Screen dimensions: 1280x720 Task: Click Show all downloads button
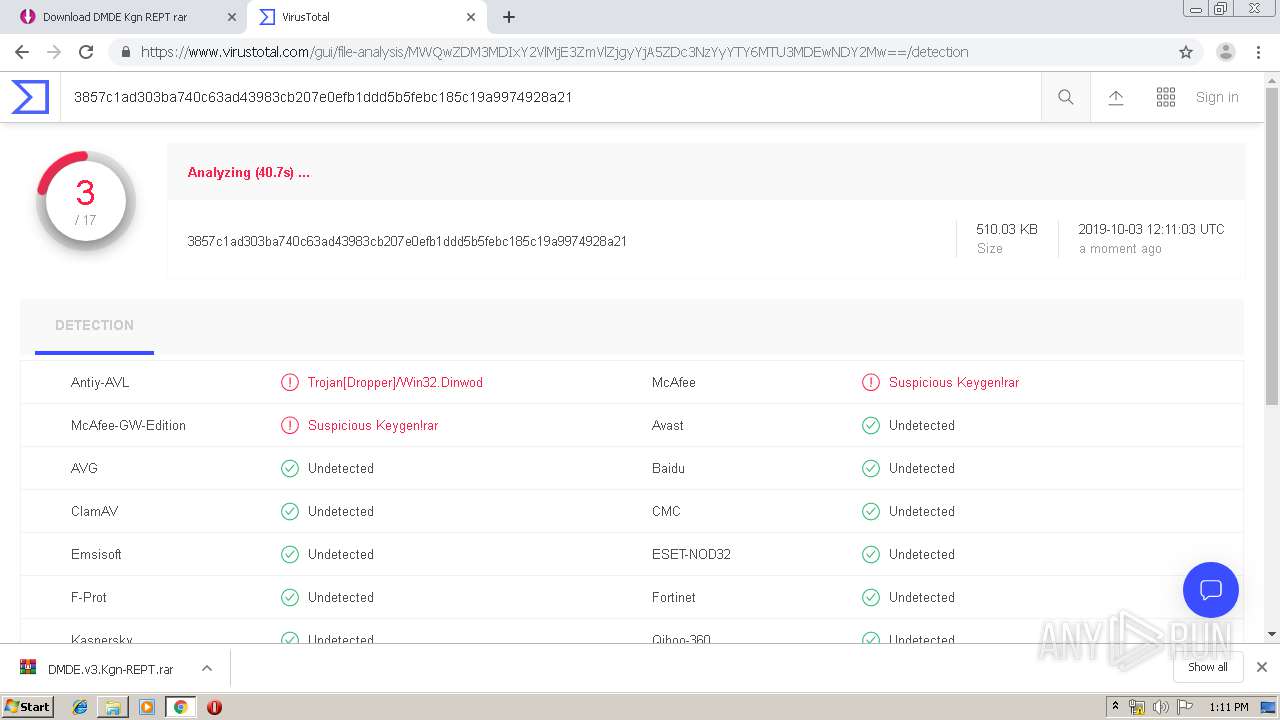pos(1208,667)
